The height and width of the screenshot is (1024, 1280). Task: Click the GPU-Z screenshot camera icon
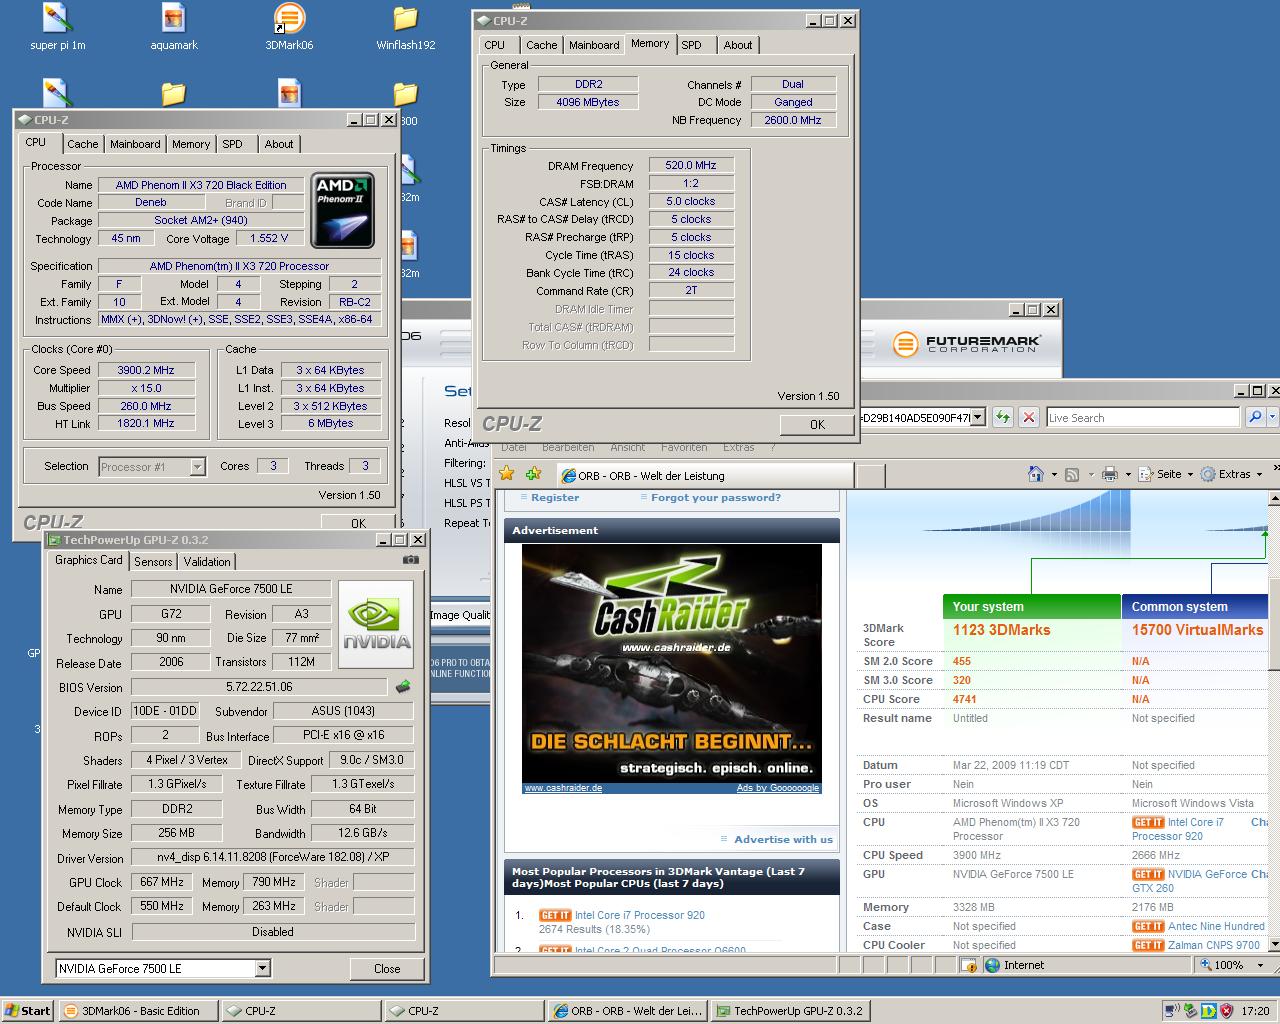coord(410,560)
